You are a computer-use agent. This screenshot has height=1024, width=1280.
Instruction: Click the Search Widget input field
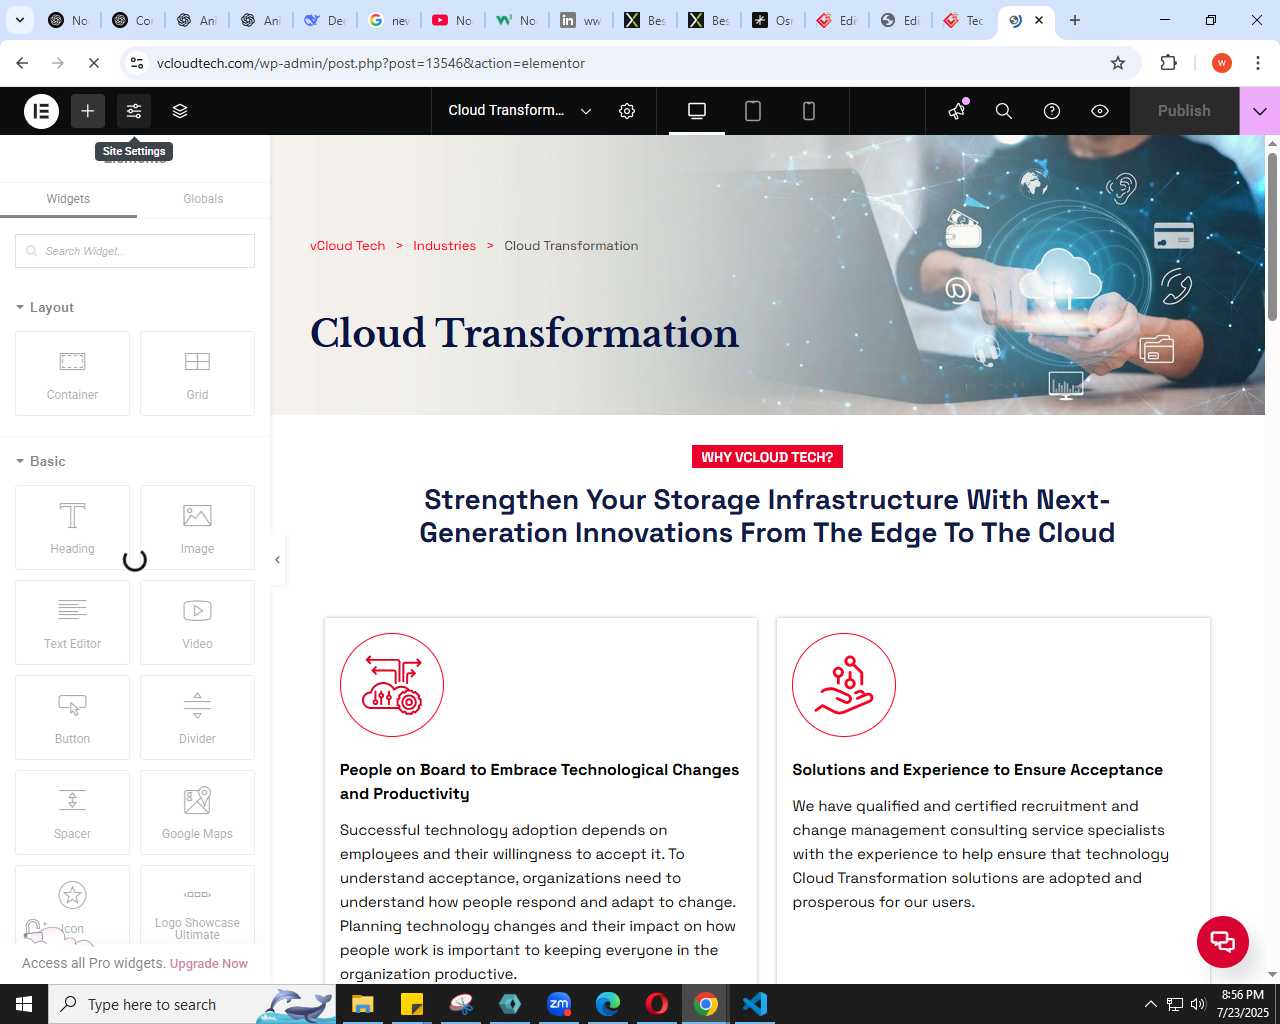click(x=135, y=251)
